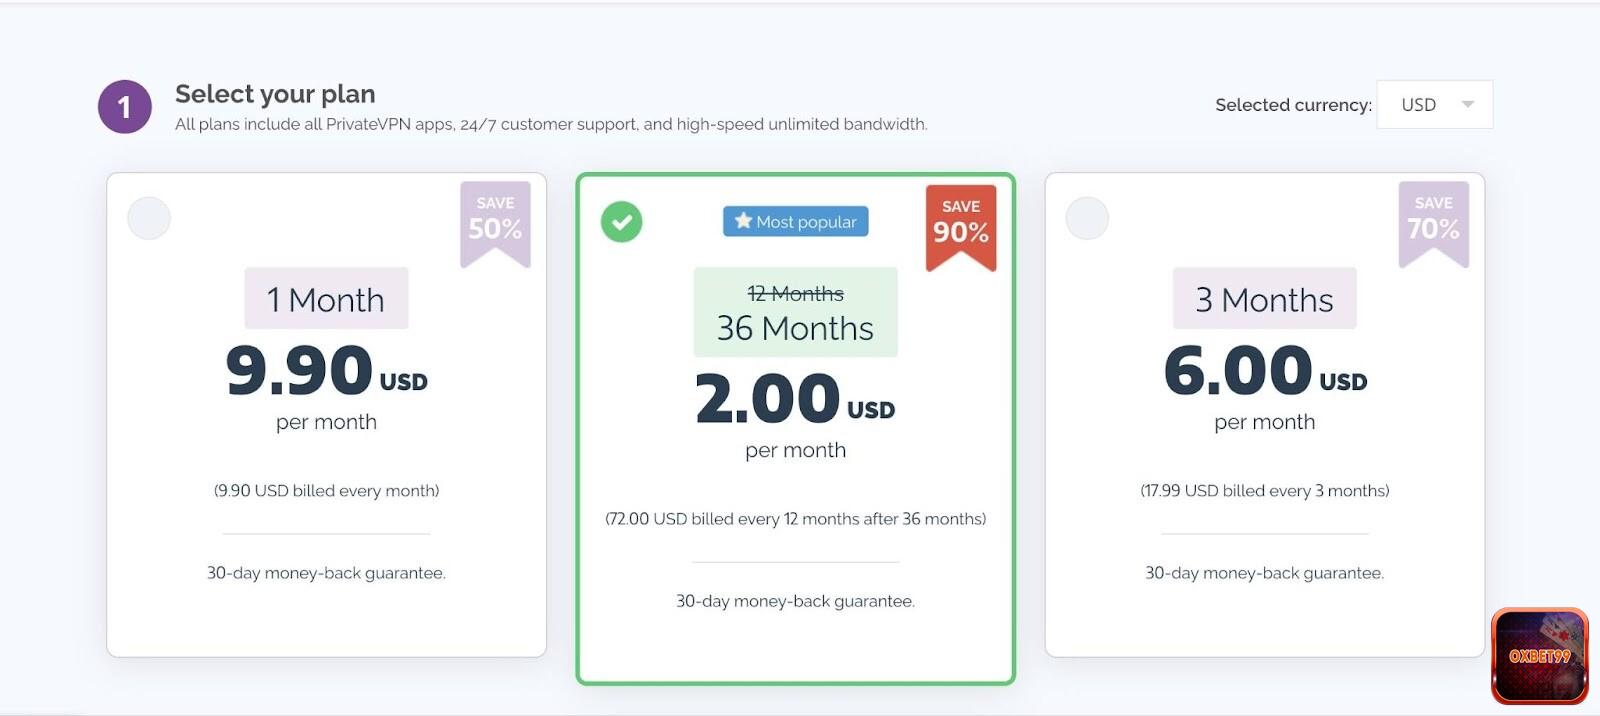Click the 72.00 USD billing note text
1600x716 pixels.
coord(795,519)
